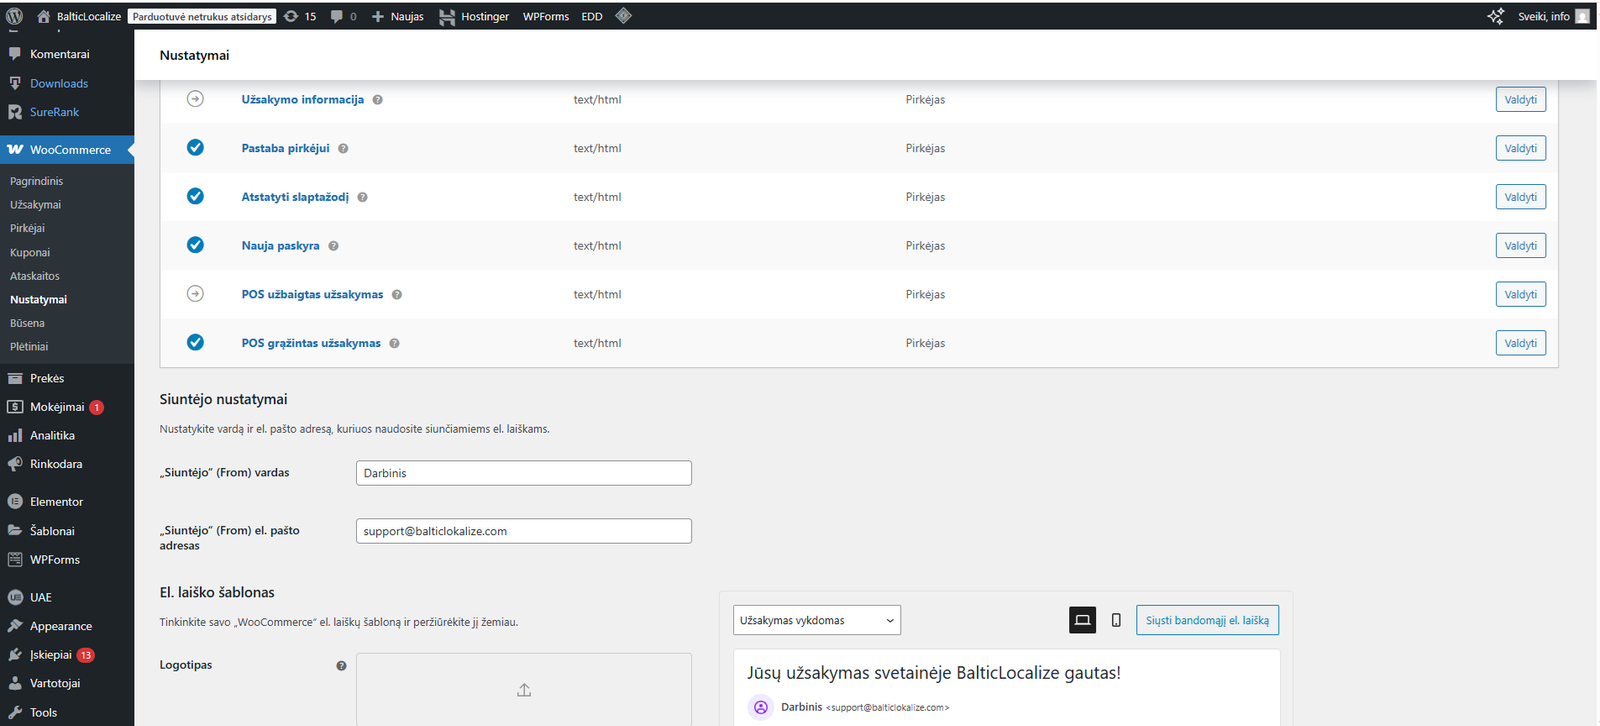Screen dimensions: 1600x726
Task: Open the Užsakymas vykdomas email type dropdown
Action: click(816, 620)
